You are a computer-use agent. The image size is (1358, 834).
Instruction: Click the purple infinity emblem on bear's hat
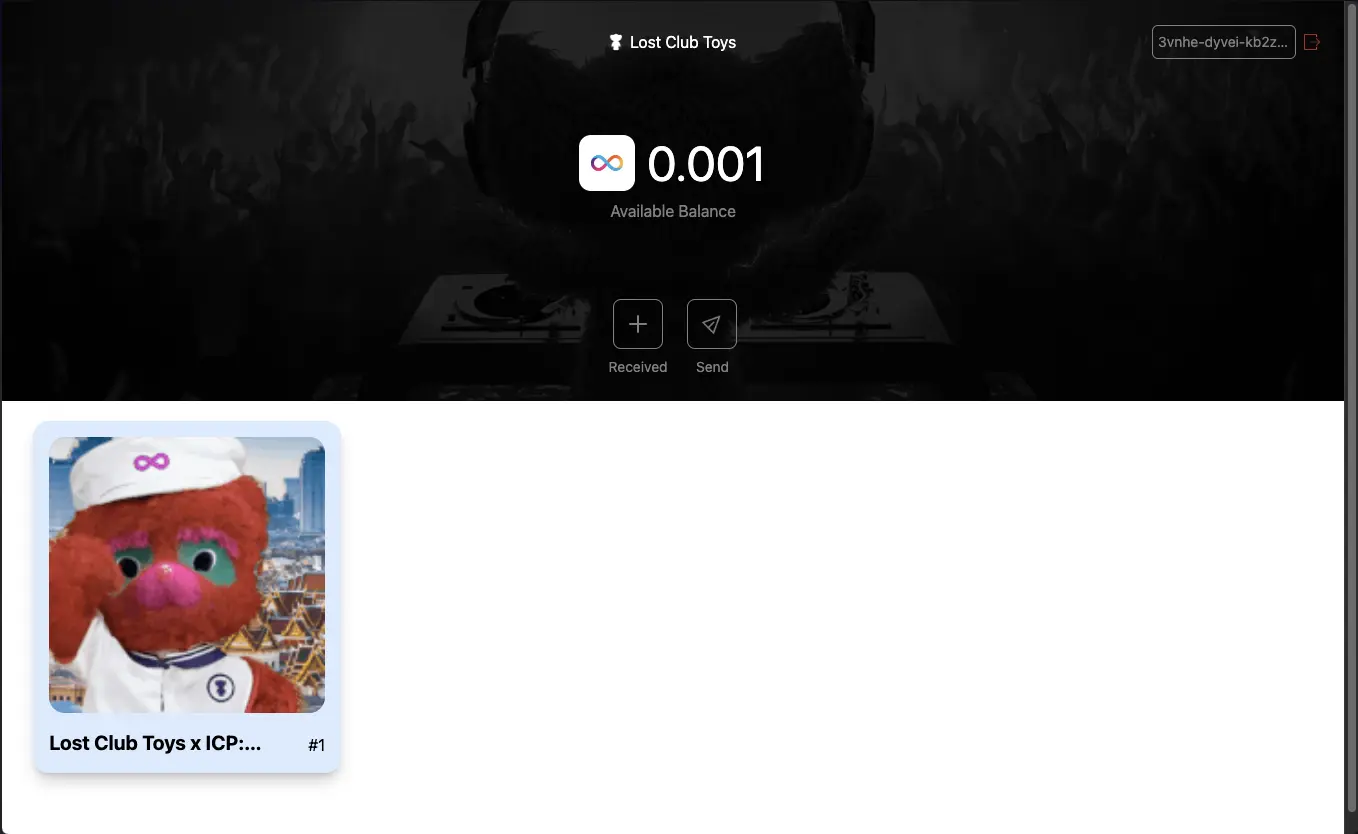coord(152,462)
